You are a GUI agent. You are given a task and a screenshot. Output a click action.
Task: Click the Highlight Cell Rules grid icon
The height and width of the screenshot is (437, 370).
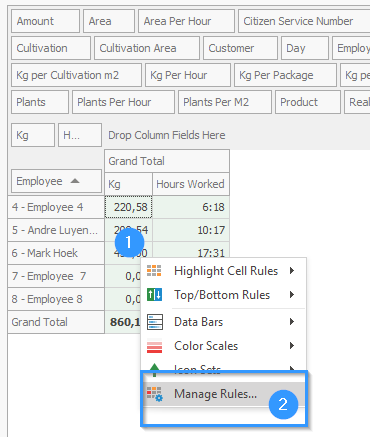(x=154, y=271)
